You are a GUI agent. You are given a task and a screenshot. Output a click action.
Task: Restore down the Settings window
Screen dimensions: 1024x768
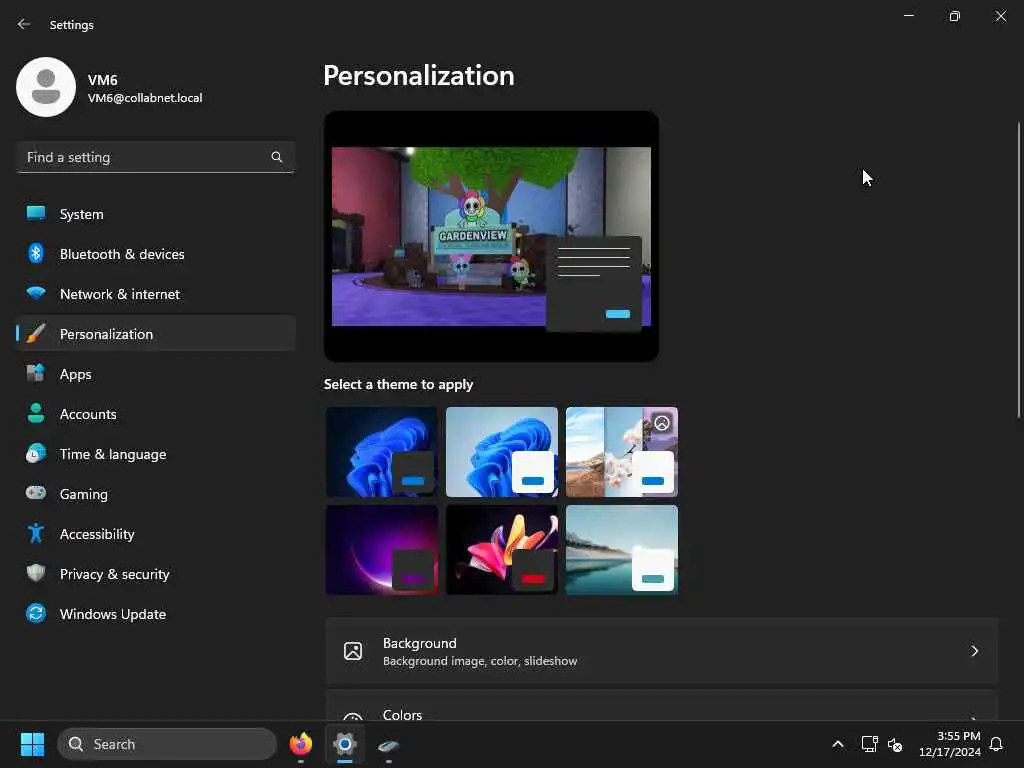click(955, 16)
